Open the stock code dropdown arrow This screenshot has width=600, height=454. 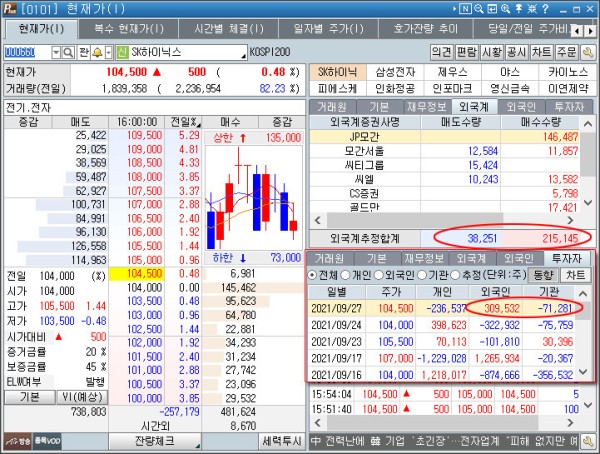[56, 52]
